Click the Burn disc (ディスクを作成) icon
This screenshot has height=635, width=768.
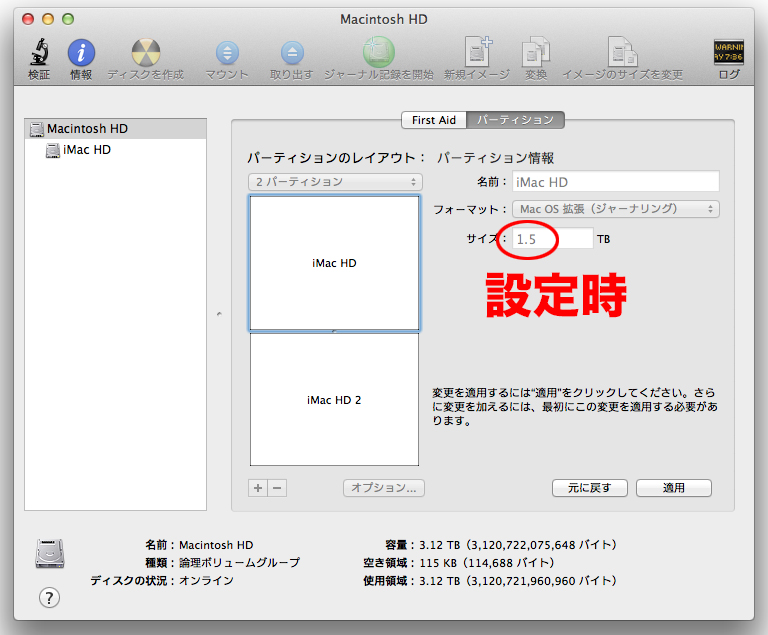coord(145,53)
